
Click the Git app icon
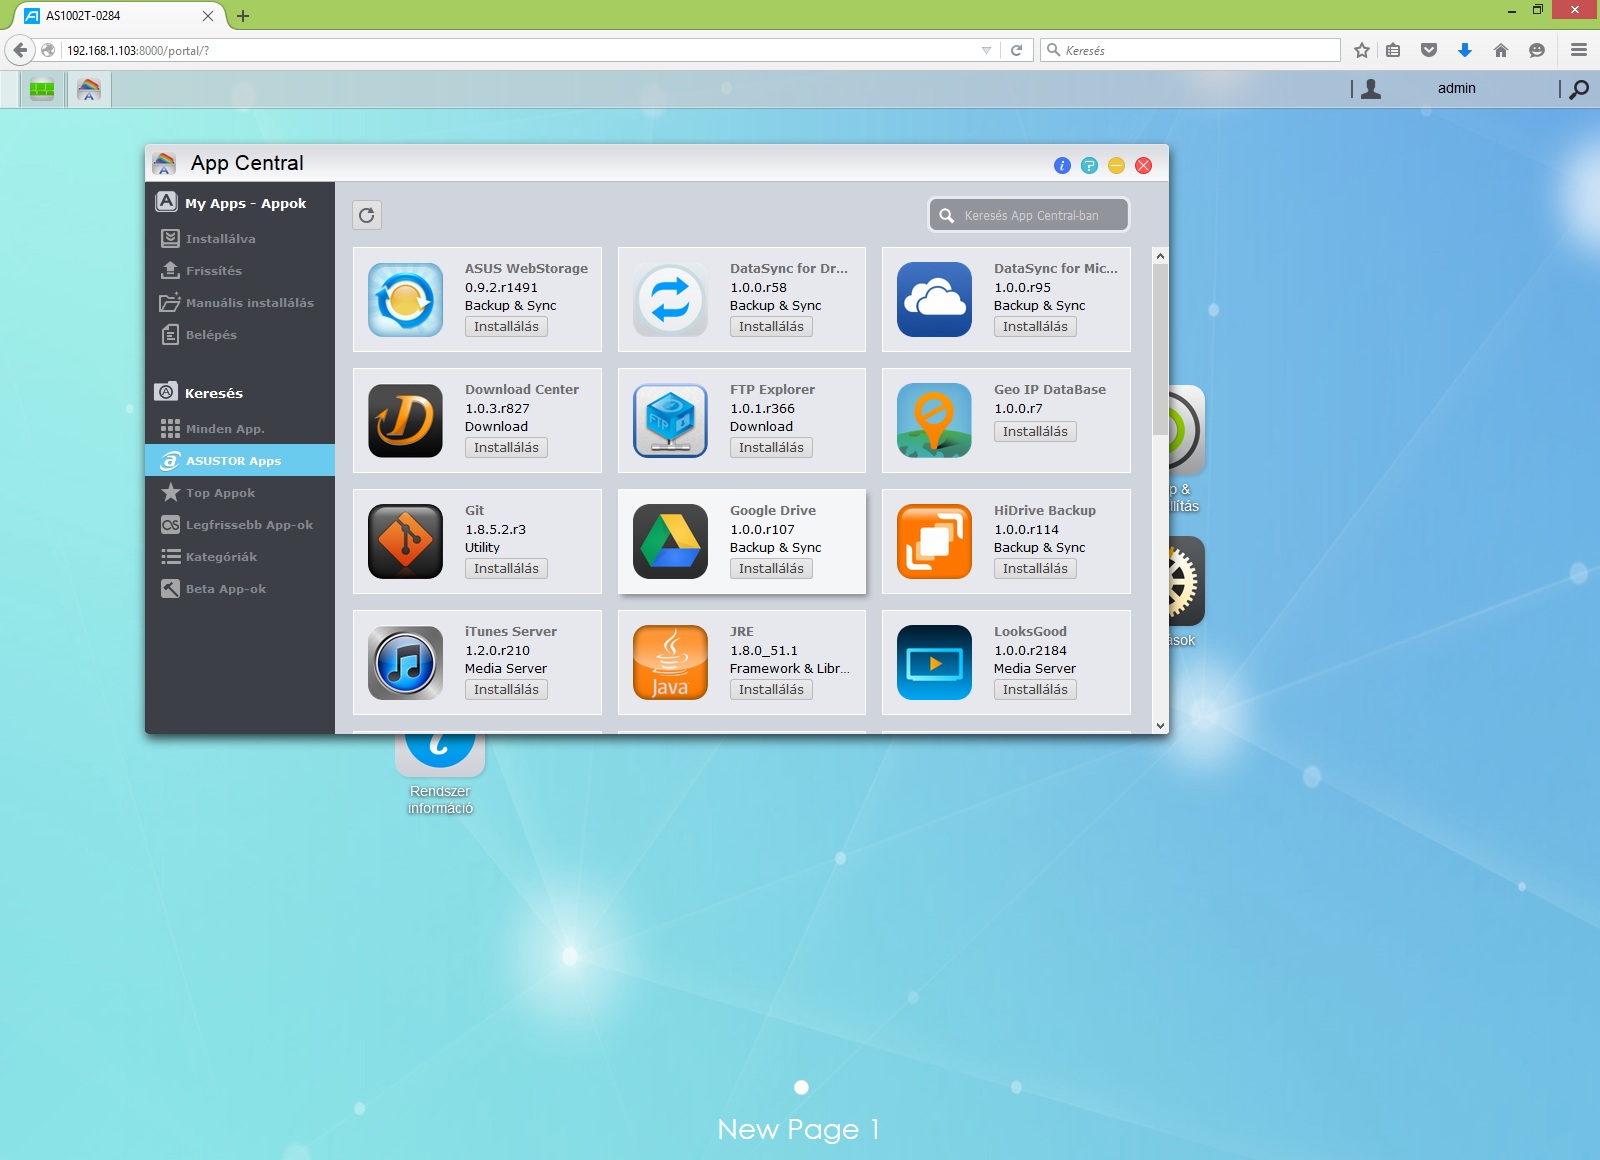click(405, 542)
